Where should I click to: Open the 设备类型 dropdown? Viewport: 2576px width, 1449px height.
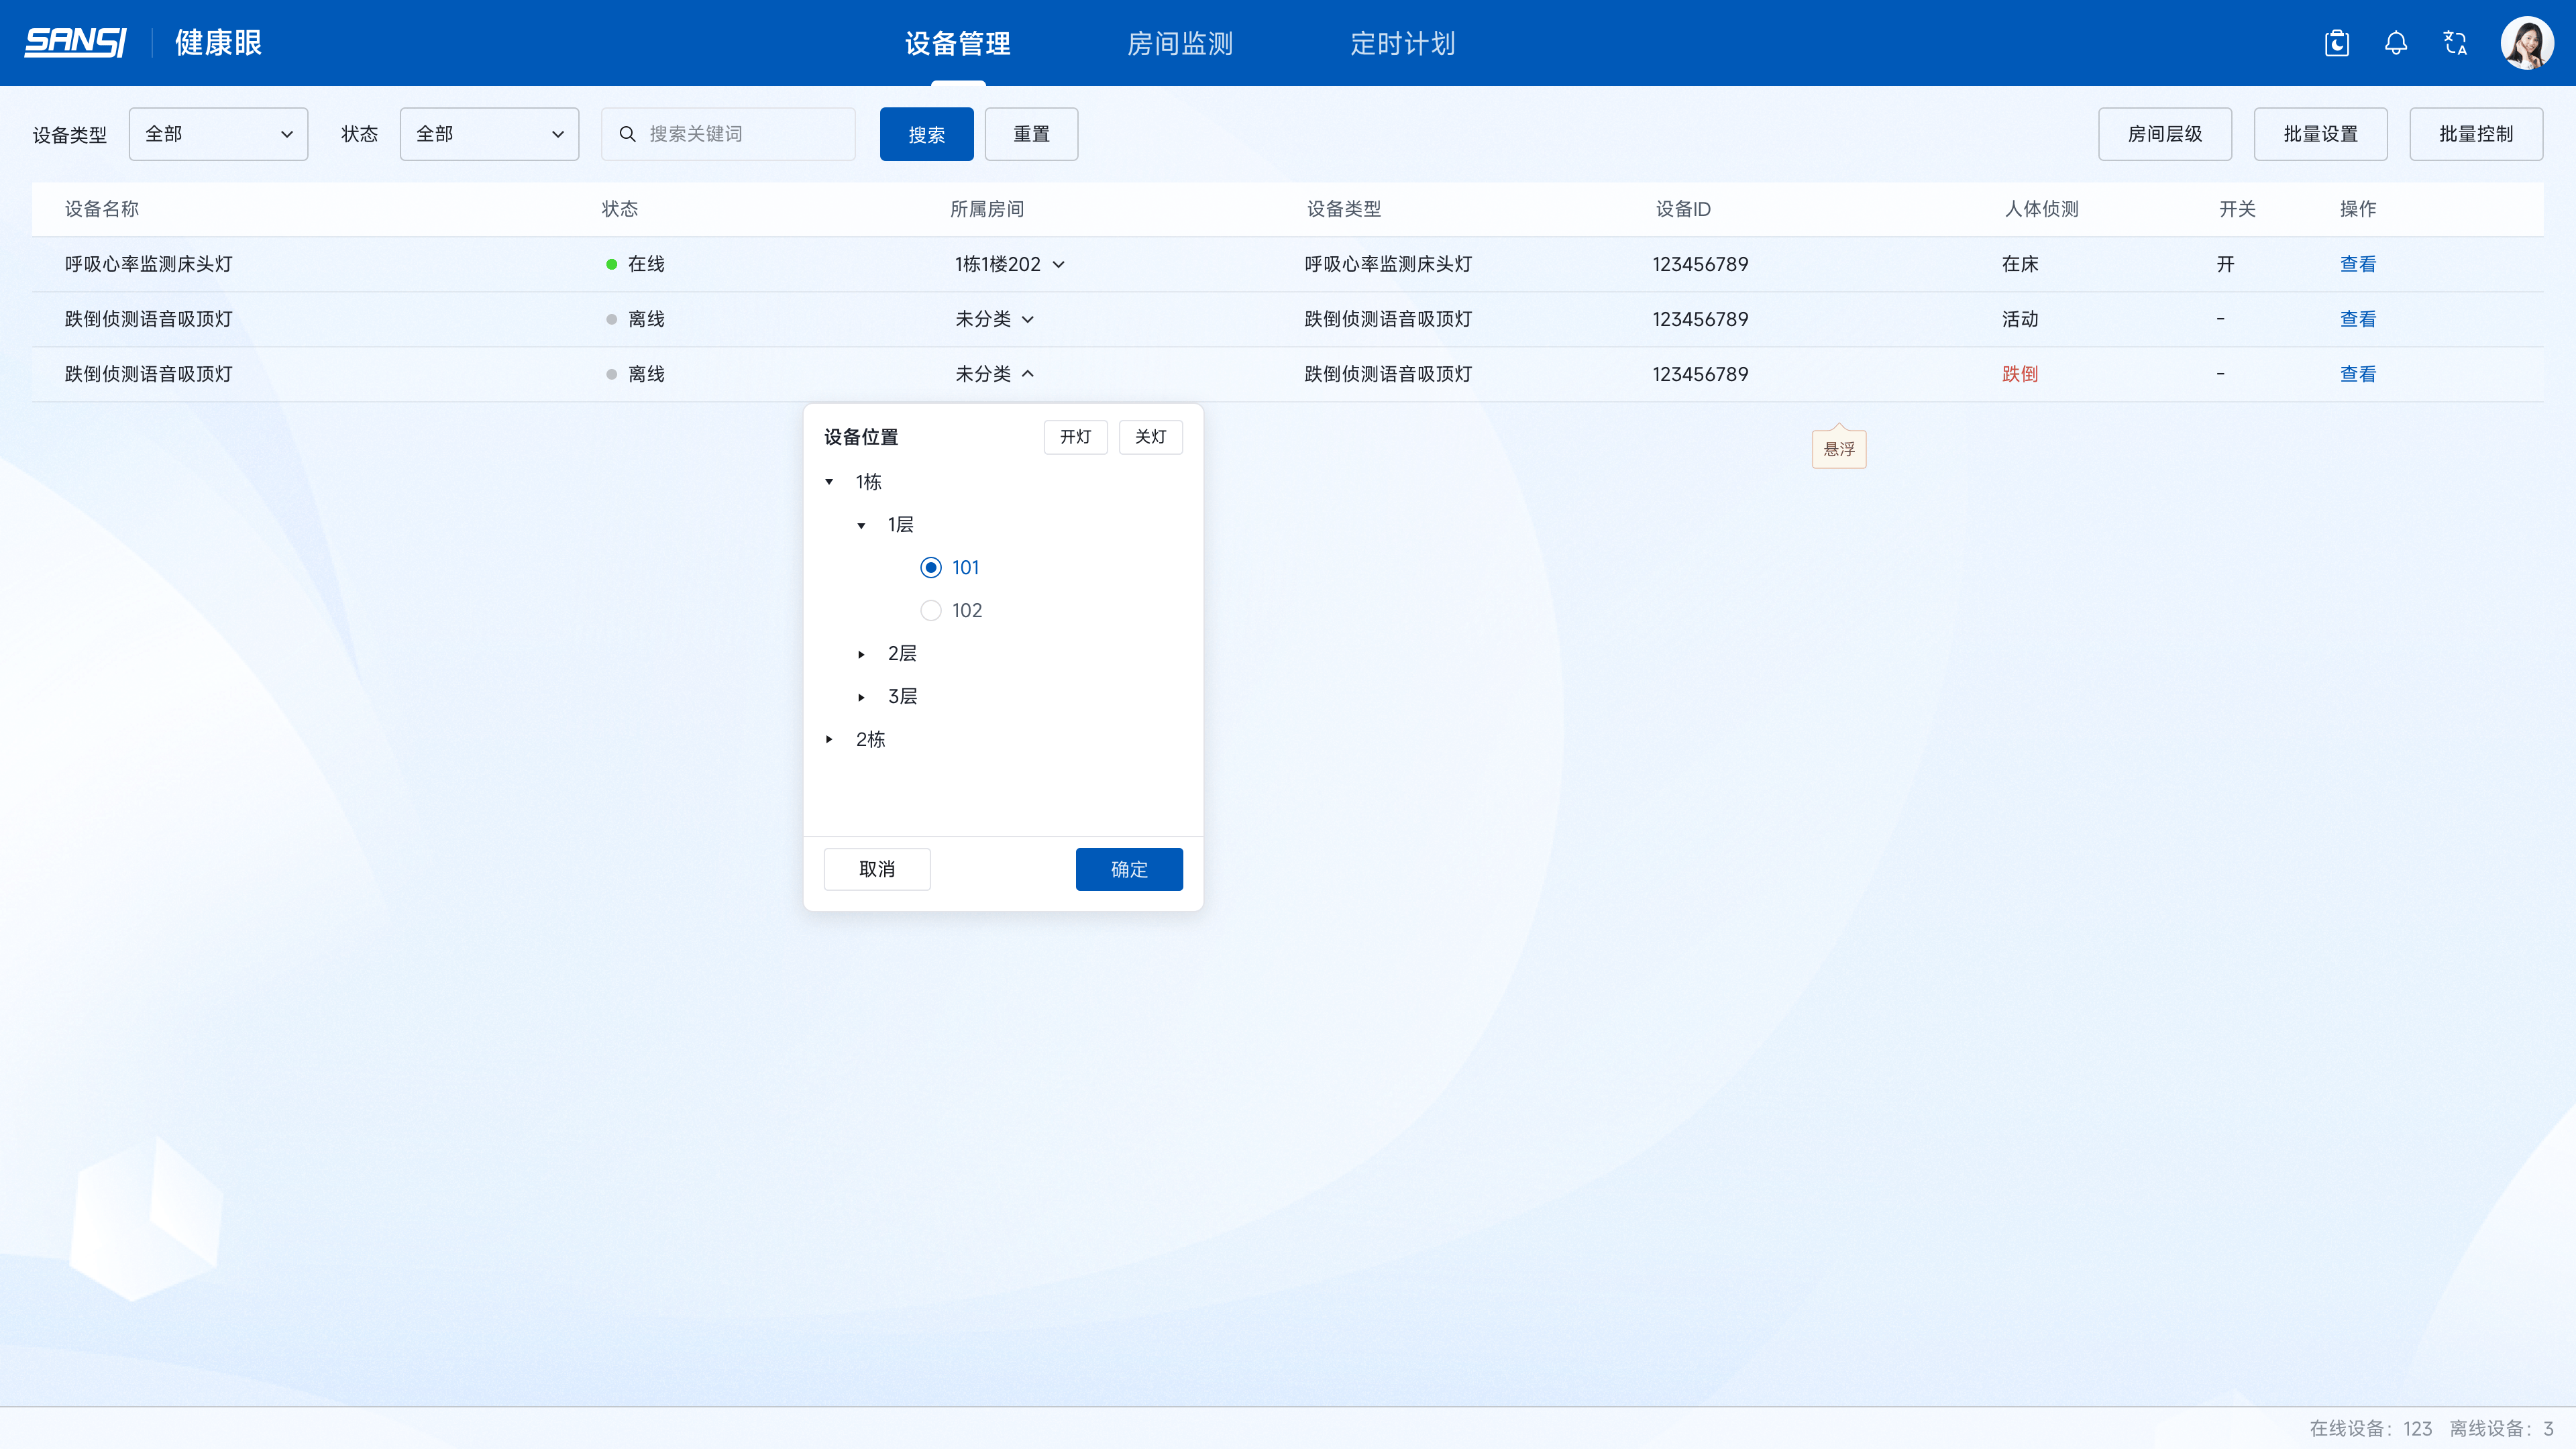pyautogui.click(x=218, y=134)
